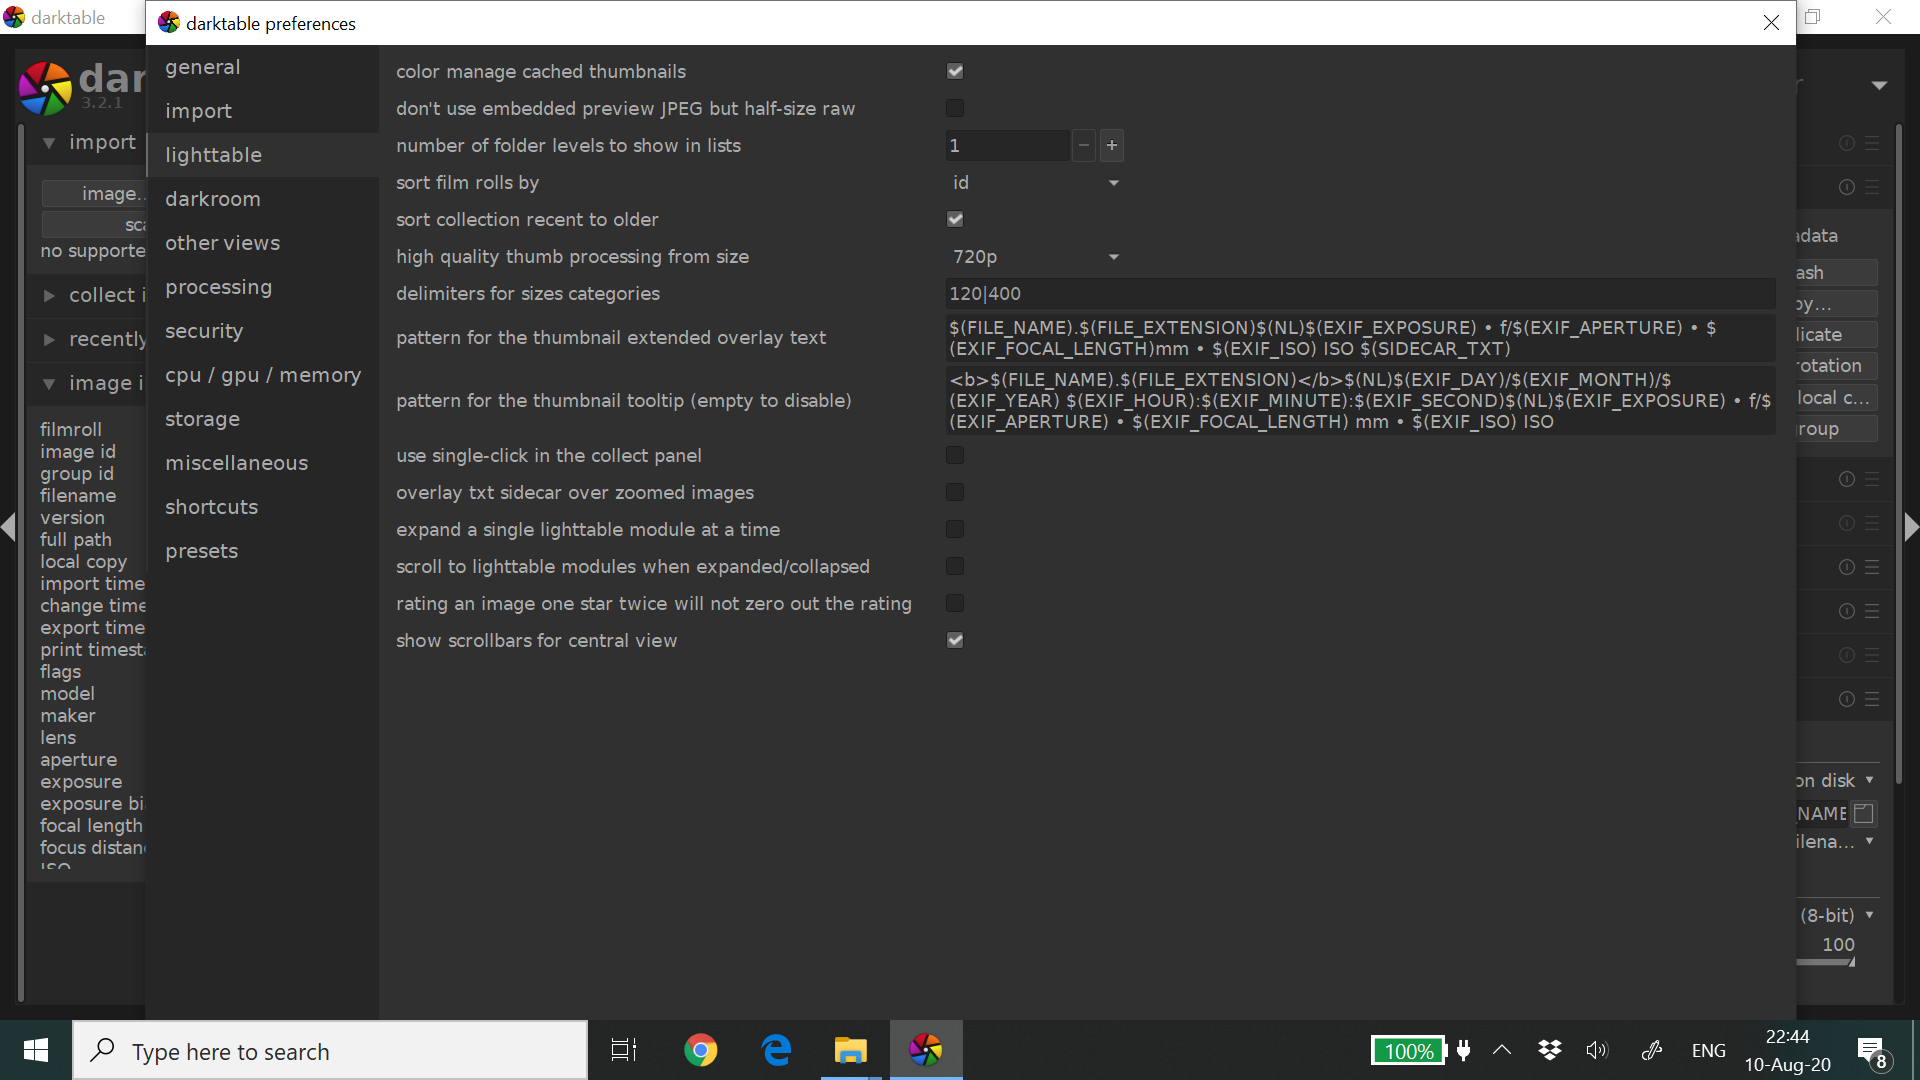This screenshot has width=1920, height=1080.
Task: Open File Explorer from the taskbar
Action: 850,1050
